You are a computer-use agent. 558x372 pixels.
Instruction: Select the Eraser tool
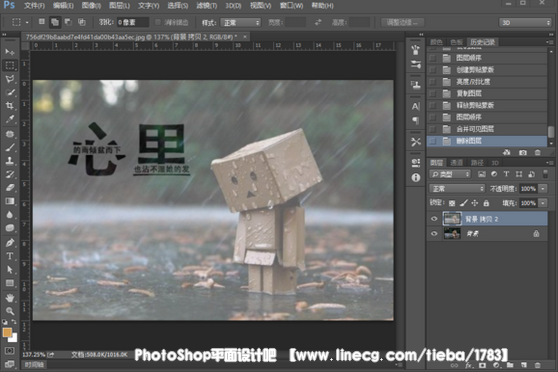click(10, 188)
